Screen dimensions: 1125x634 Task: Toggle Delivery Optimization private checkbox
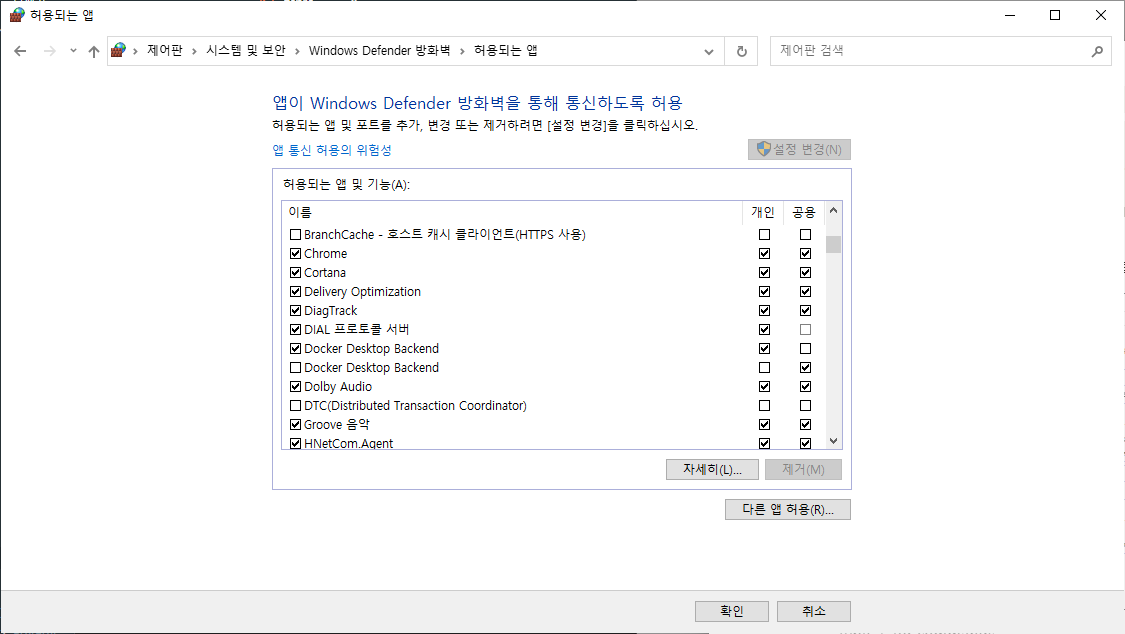(764, 291)
